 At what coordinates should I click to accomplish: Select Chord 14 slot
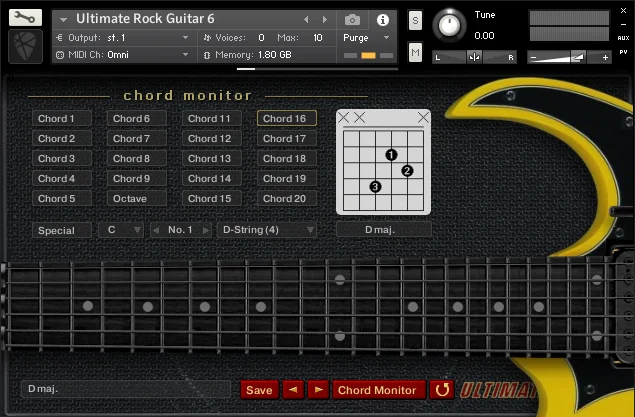(x=212, y=179)
